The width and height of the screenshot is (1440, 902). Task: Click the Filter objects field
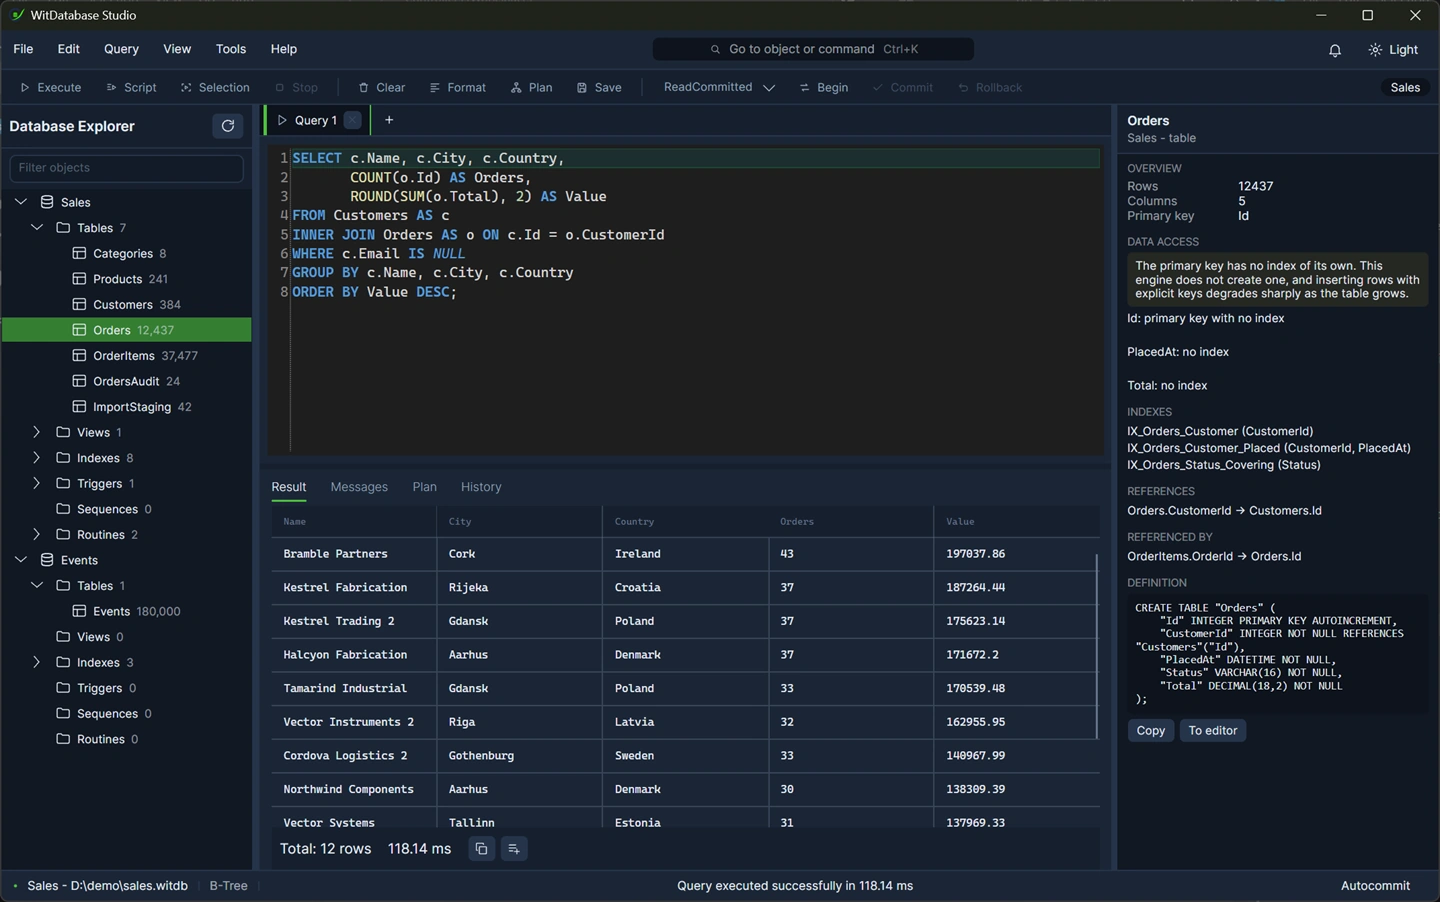pos(126,168)
